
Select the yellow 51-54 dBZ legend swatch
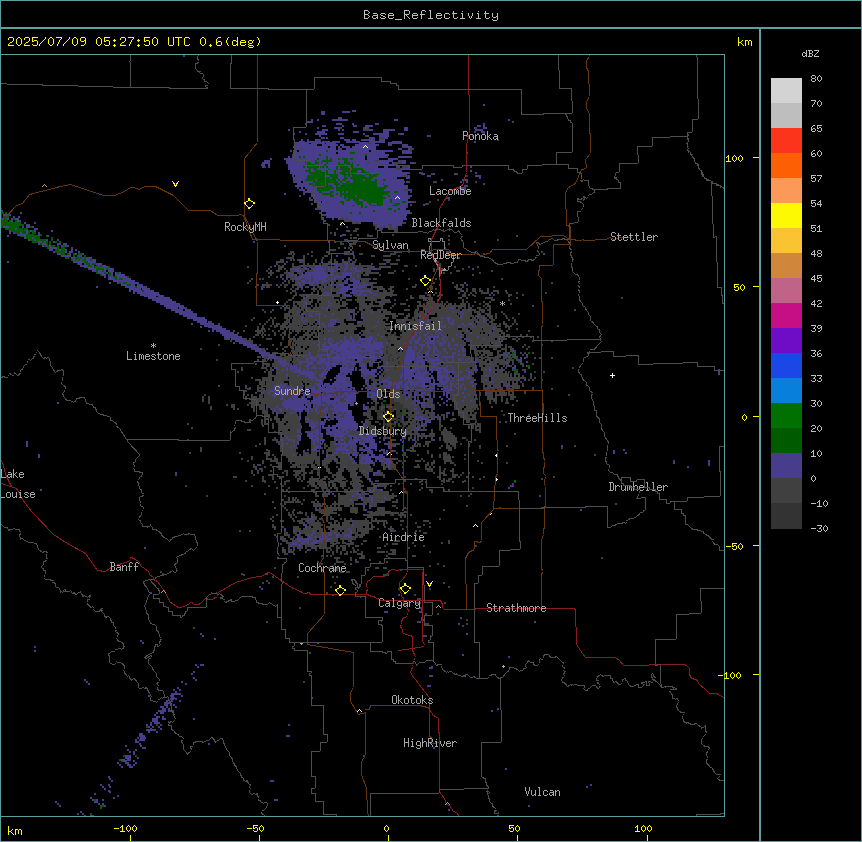[786, 215]
